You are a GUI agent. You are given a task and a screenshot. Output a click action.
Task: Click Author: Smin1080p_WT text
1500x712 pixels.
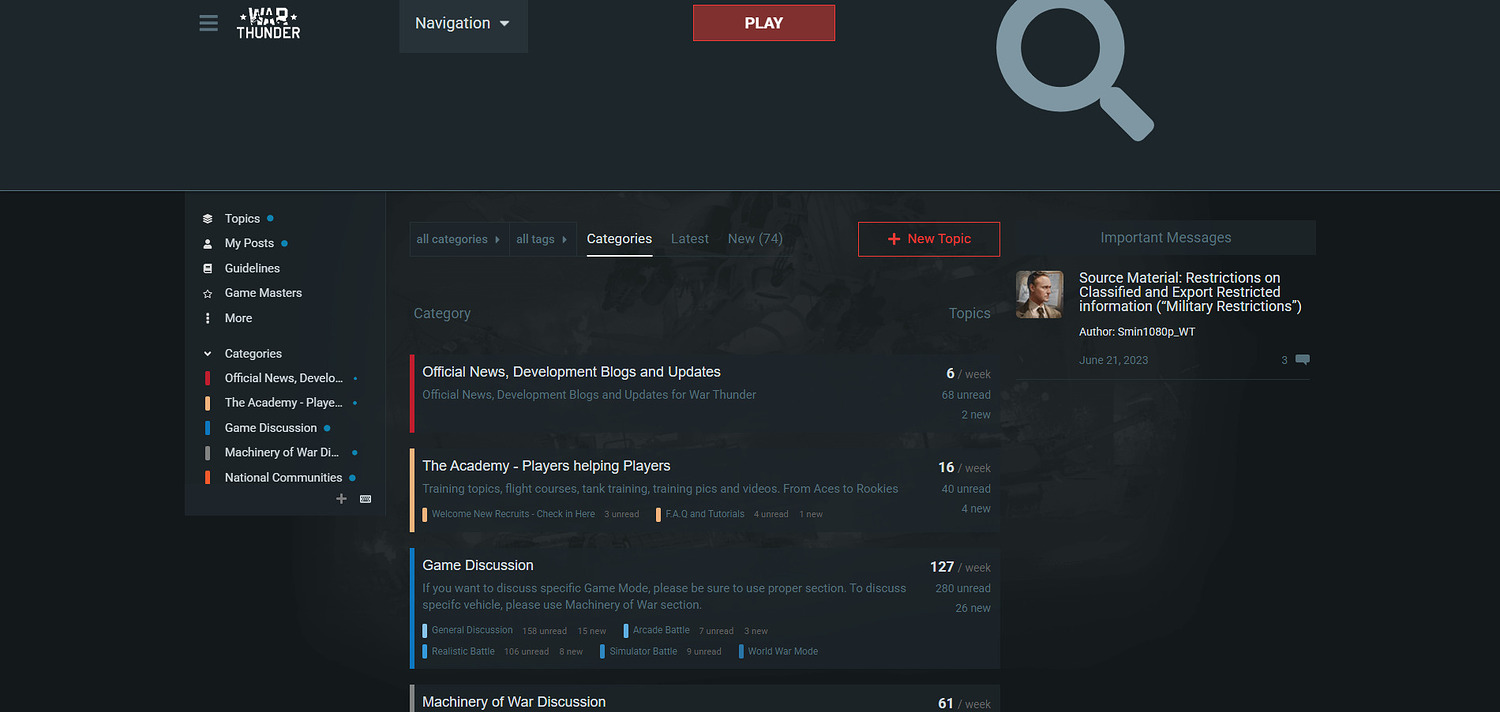point(1137,332)
